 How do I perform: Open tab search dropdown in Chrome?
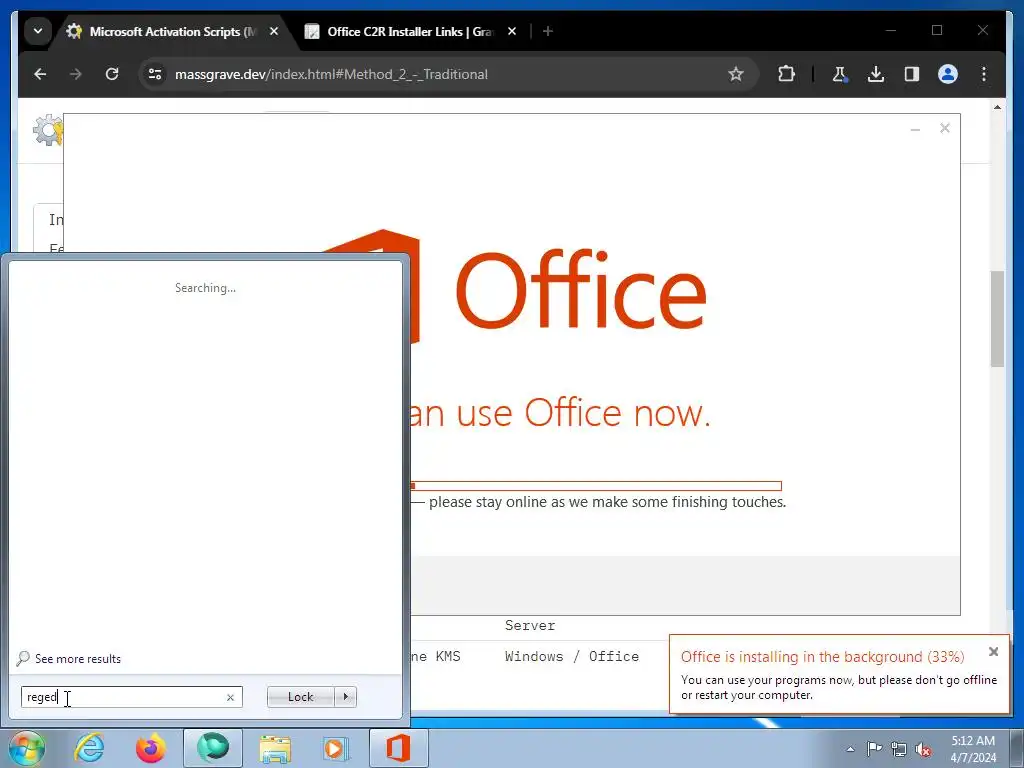click(38, 31)
